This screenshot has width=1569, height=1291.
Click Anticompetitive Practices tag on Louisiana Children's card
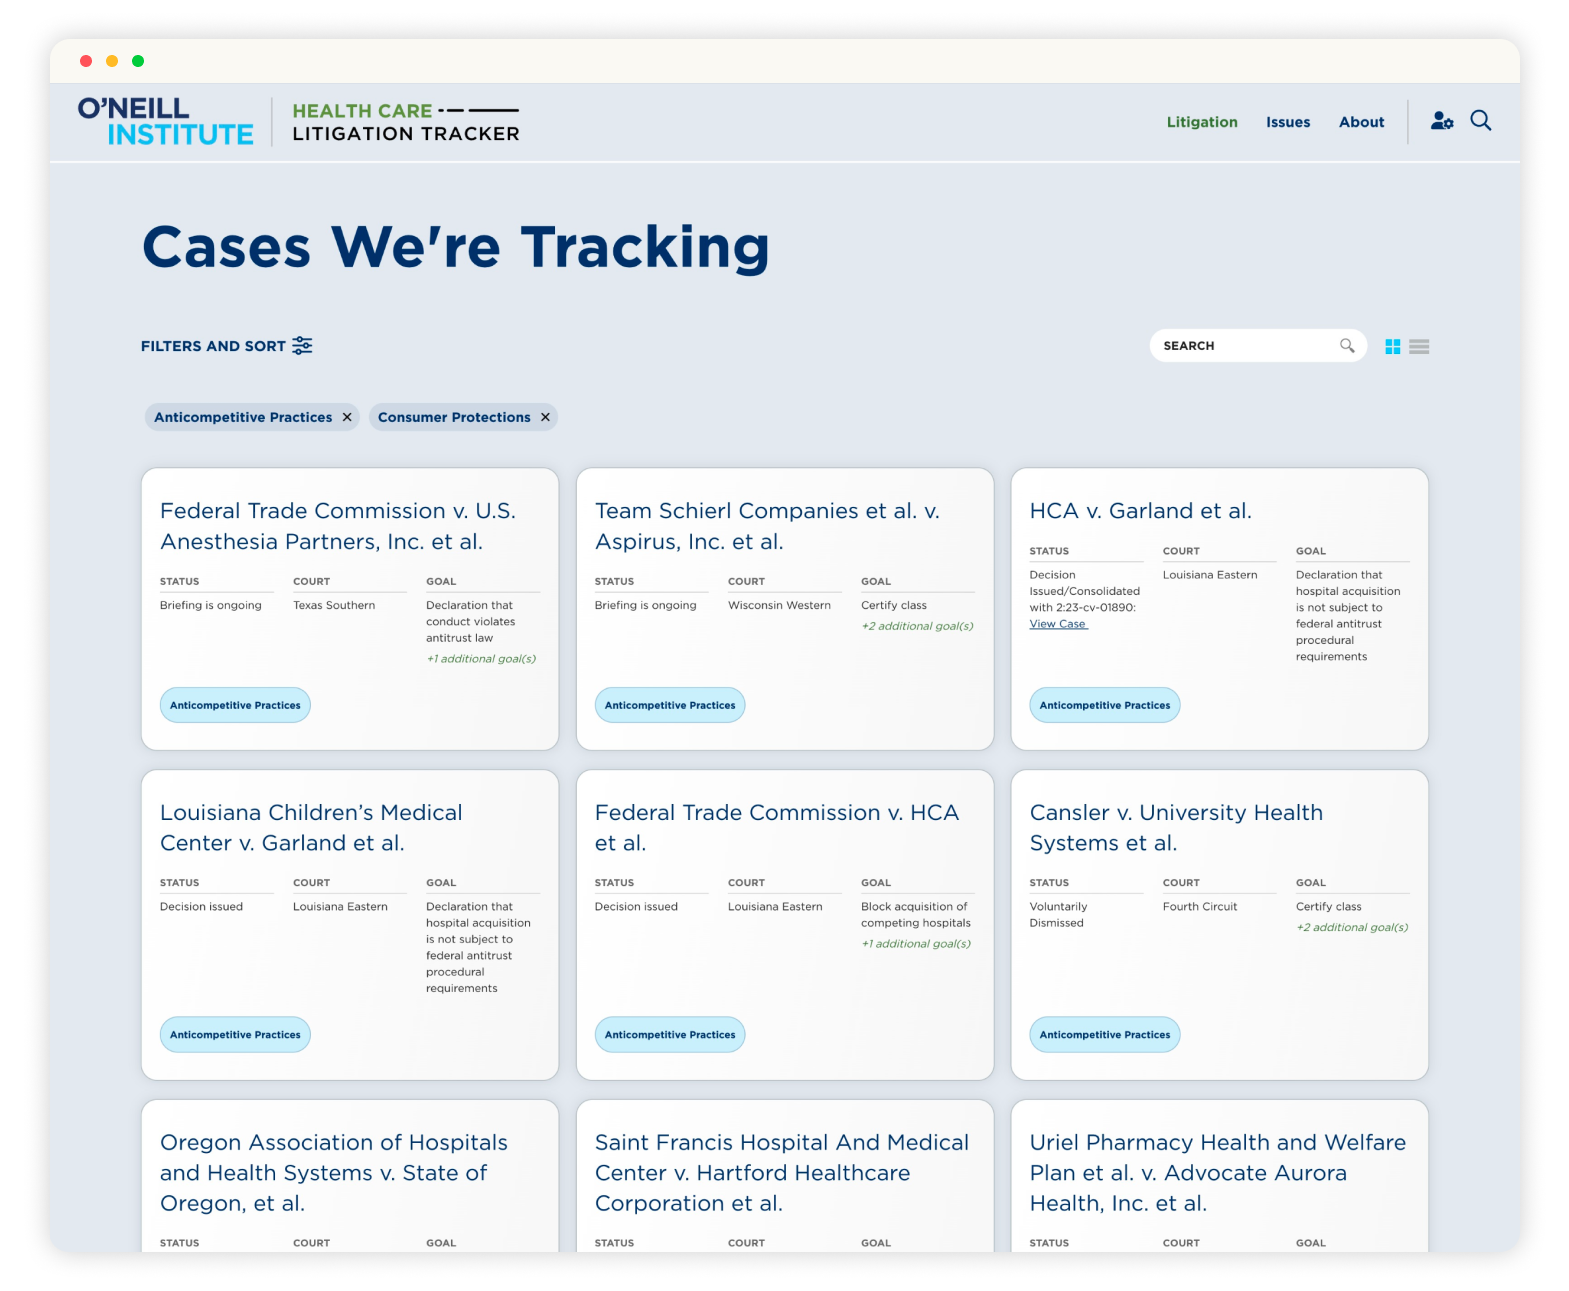(x=235, y=1035)
